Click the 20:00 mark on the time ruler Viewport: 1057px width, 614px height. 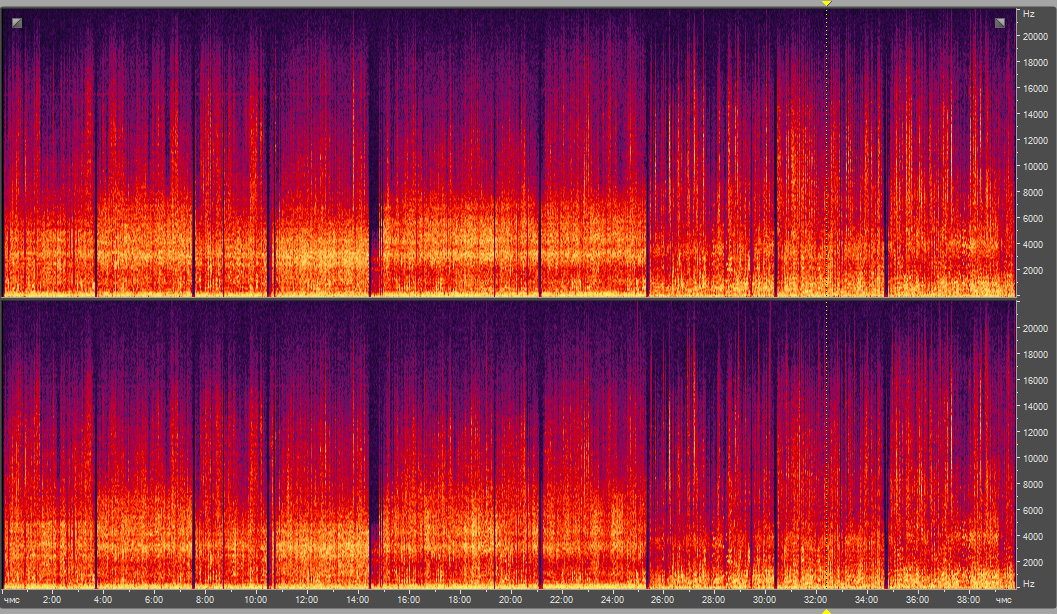click(x=510, y=600)
